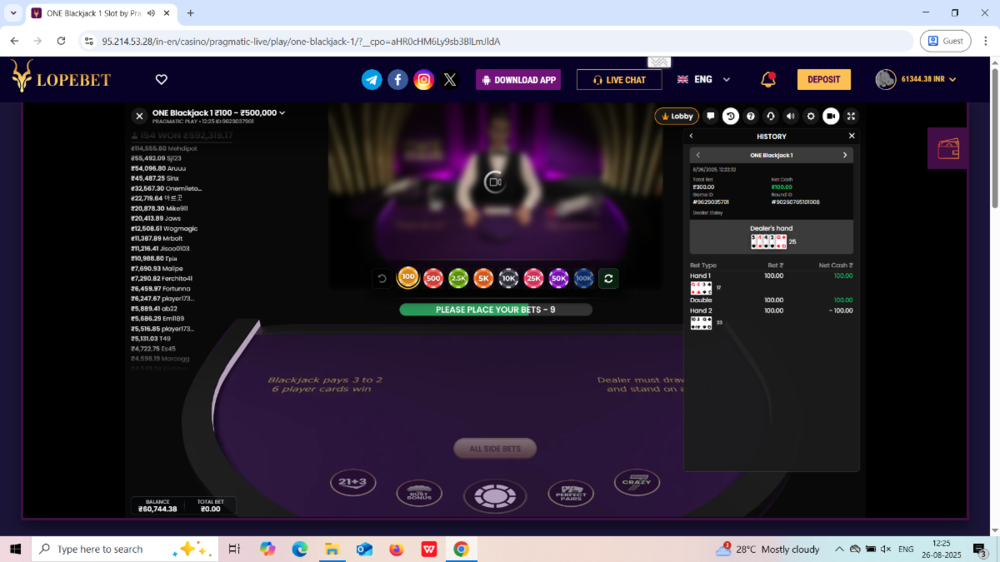Play the paused video stream icon
The height and width of the screenshot is (562, 1000).
click(x=495, y=182)
